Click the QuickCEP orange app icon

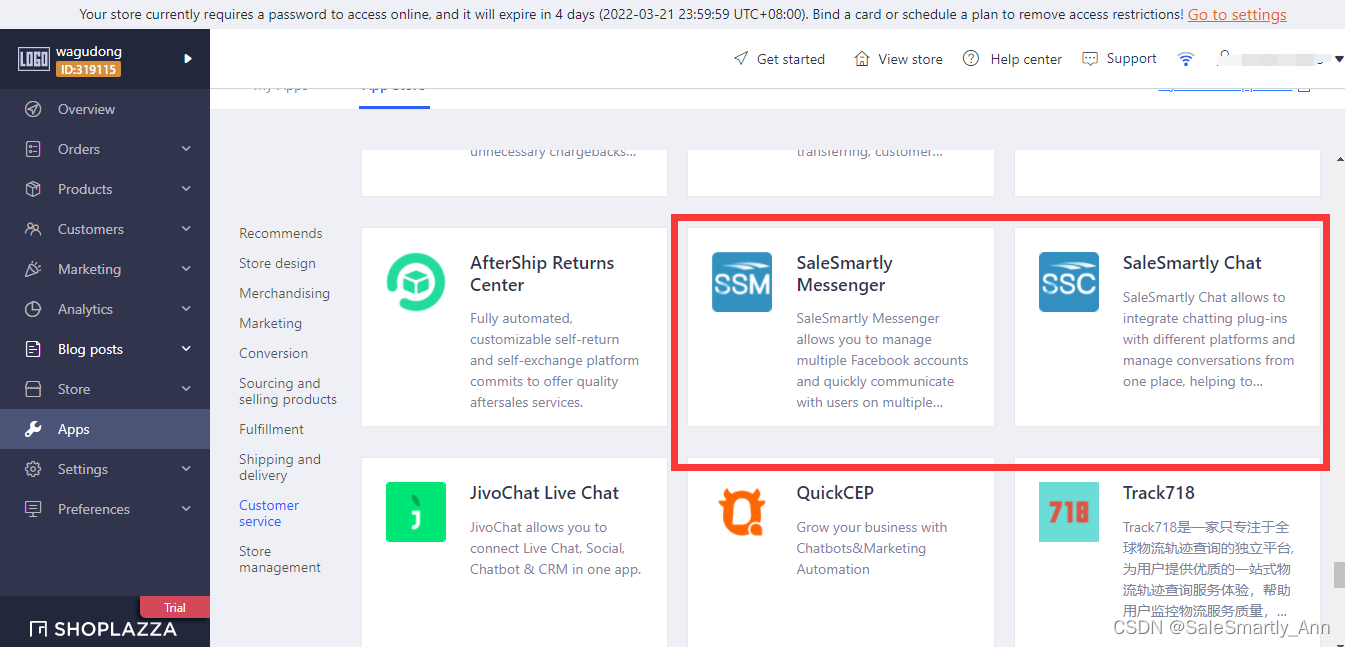(742, 510)
